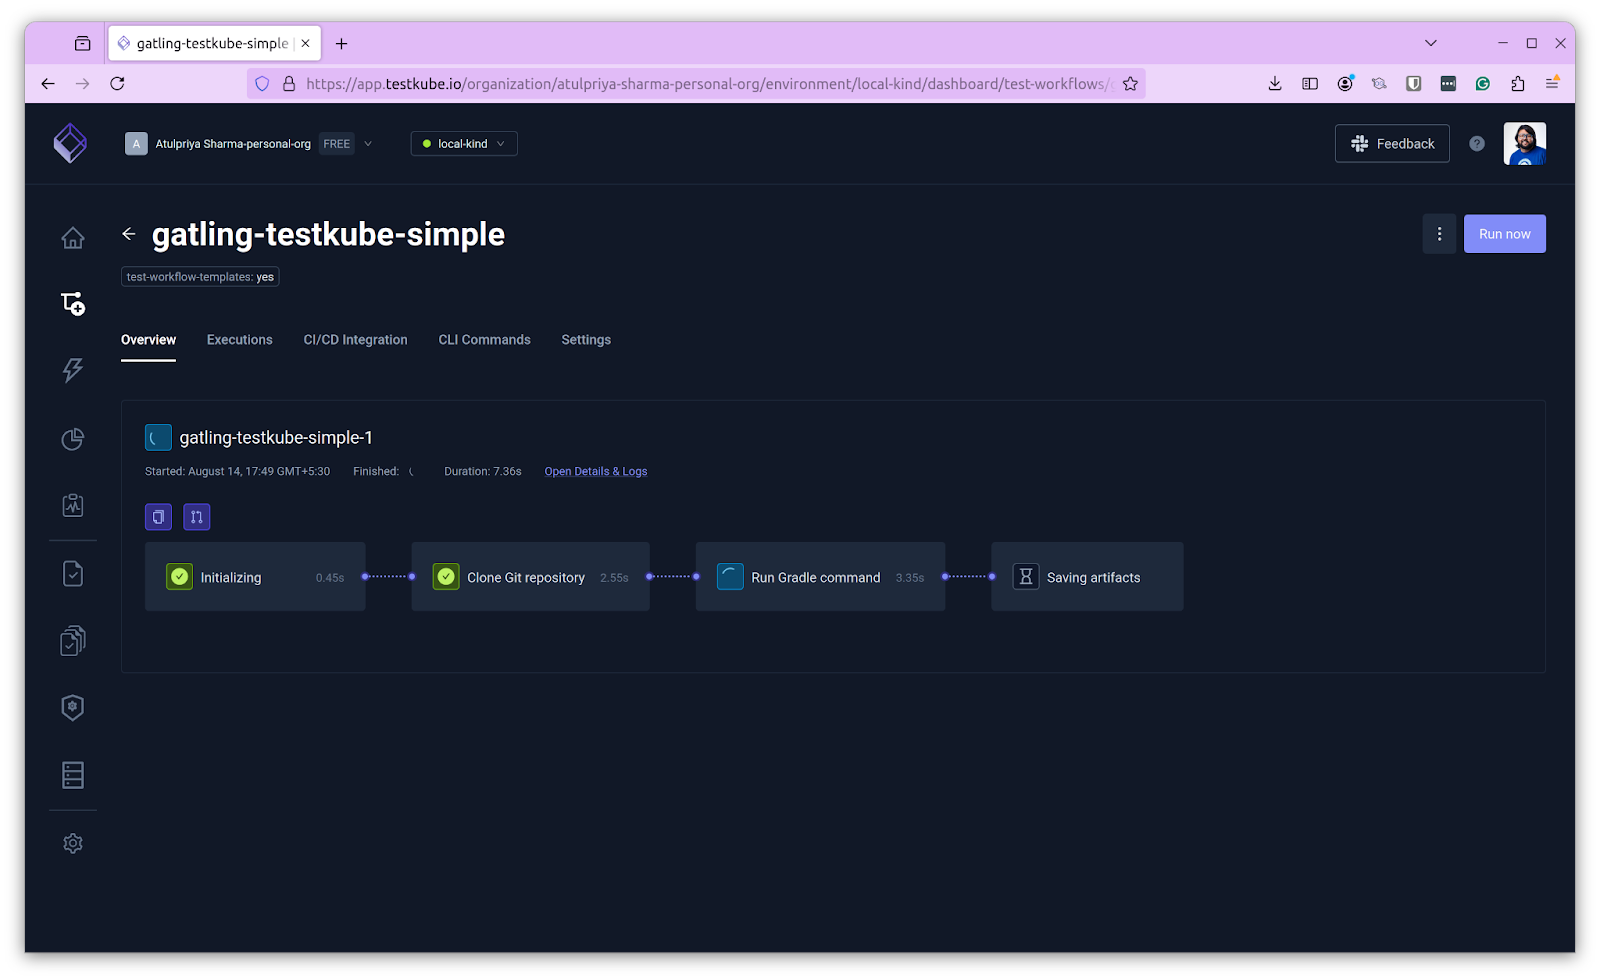Open environment settings gear in sidebar

pyautogui.click(x=73, y=843)
